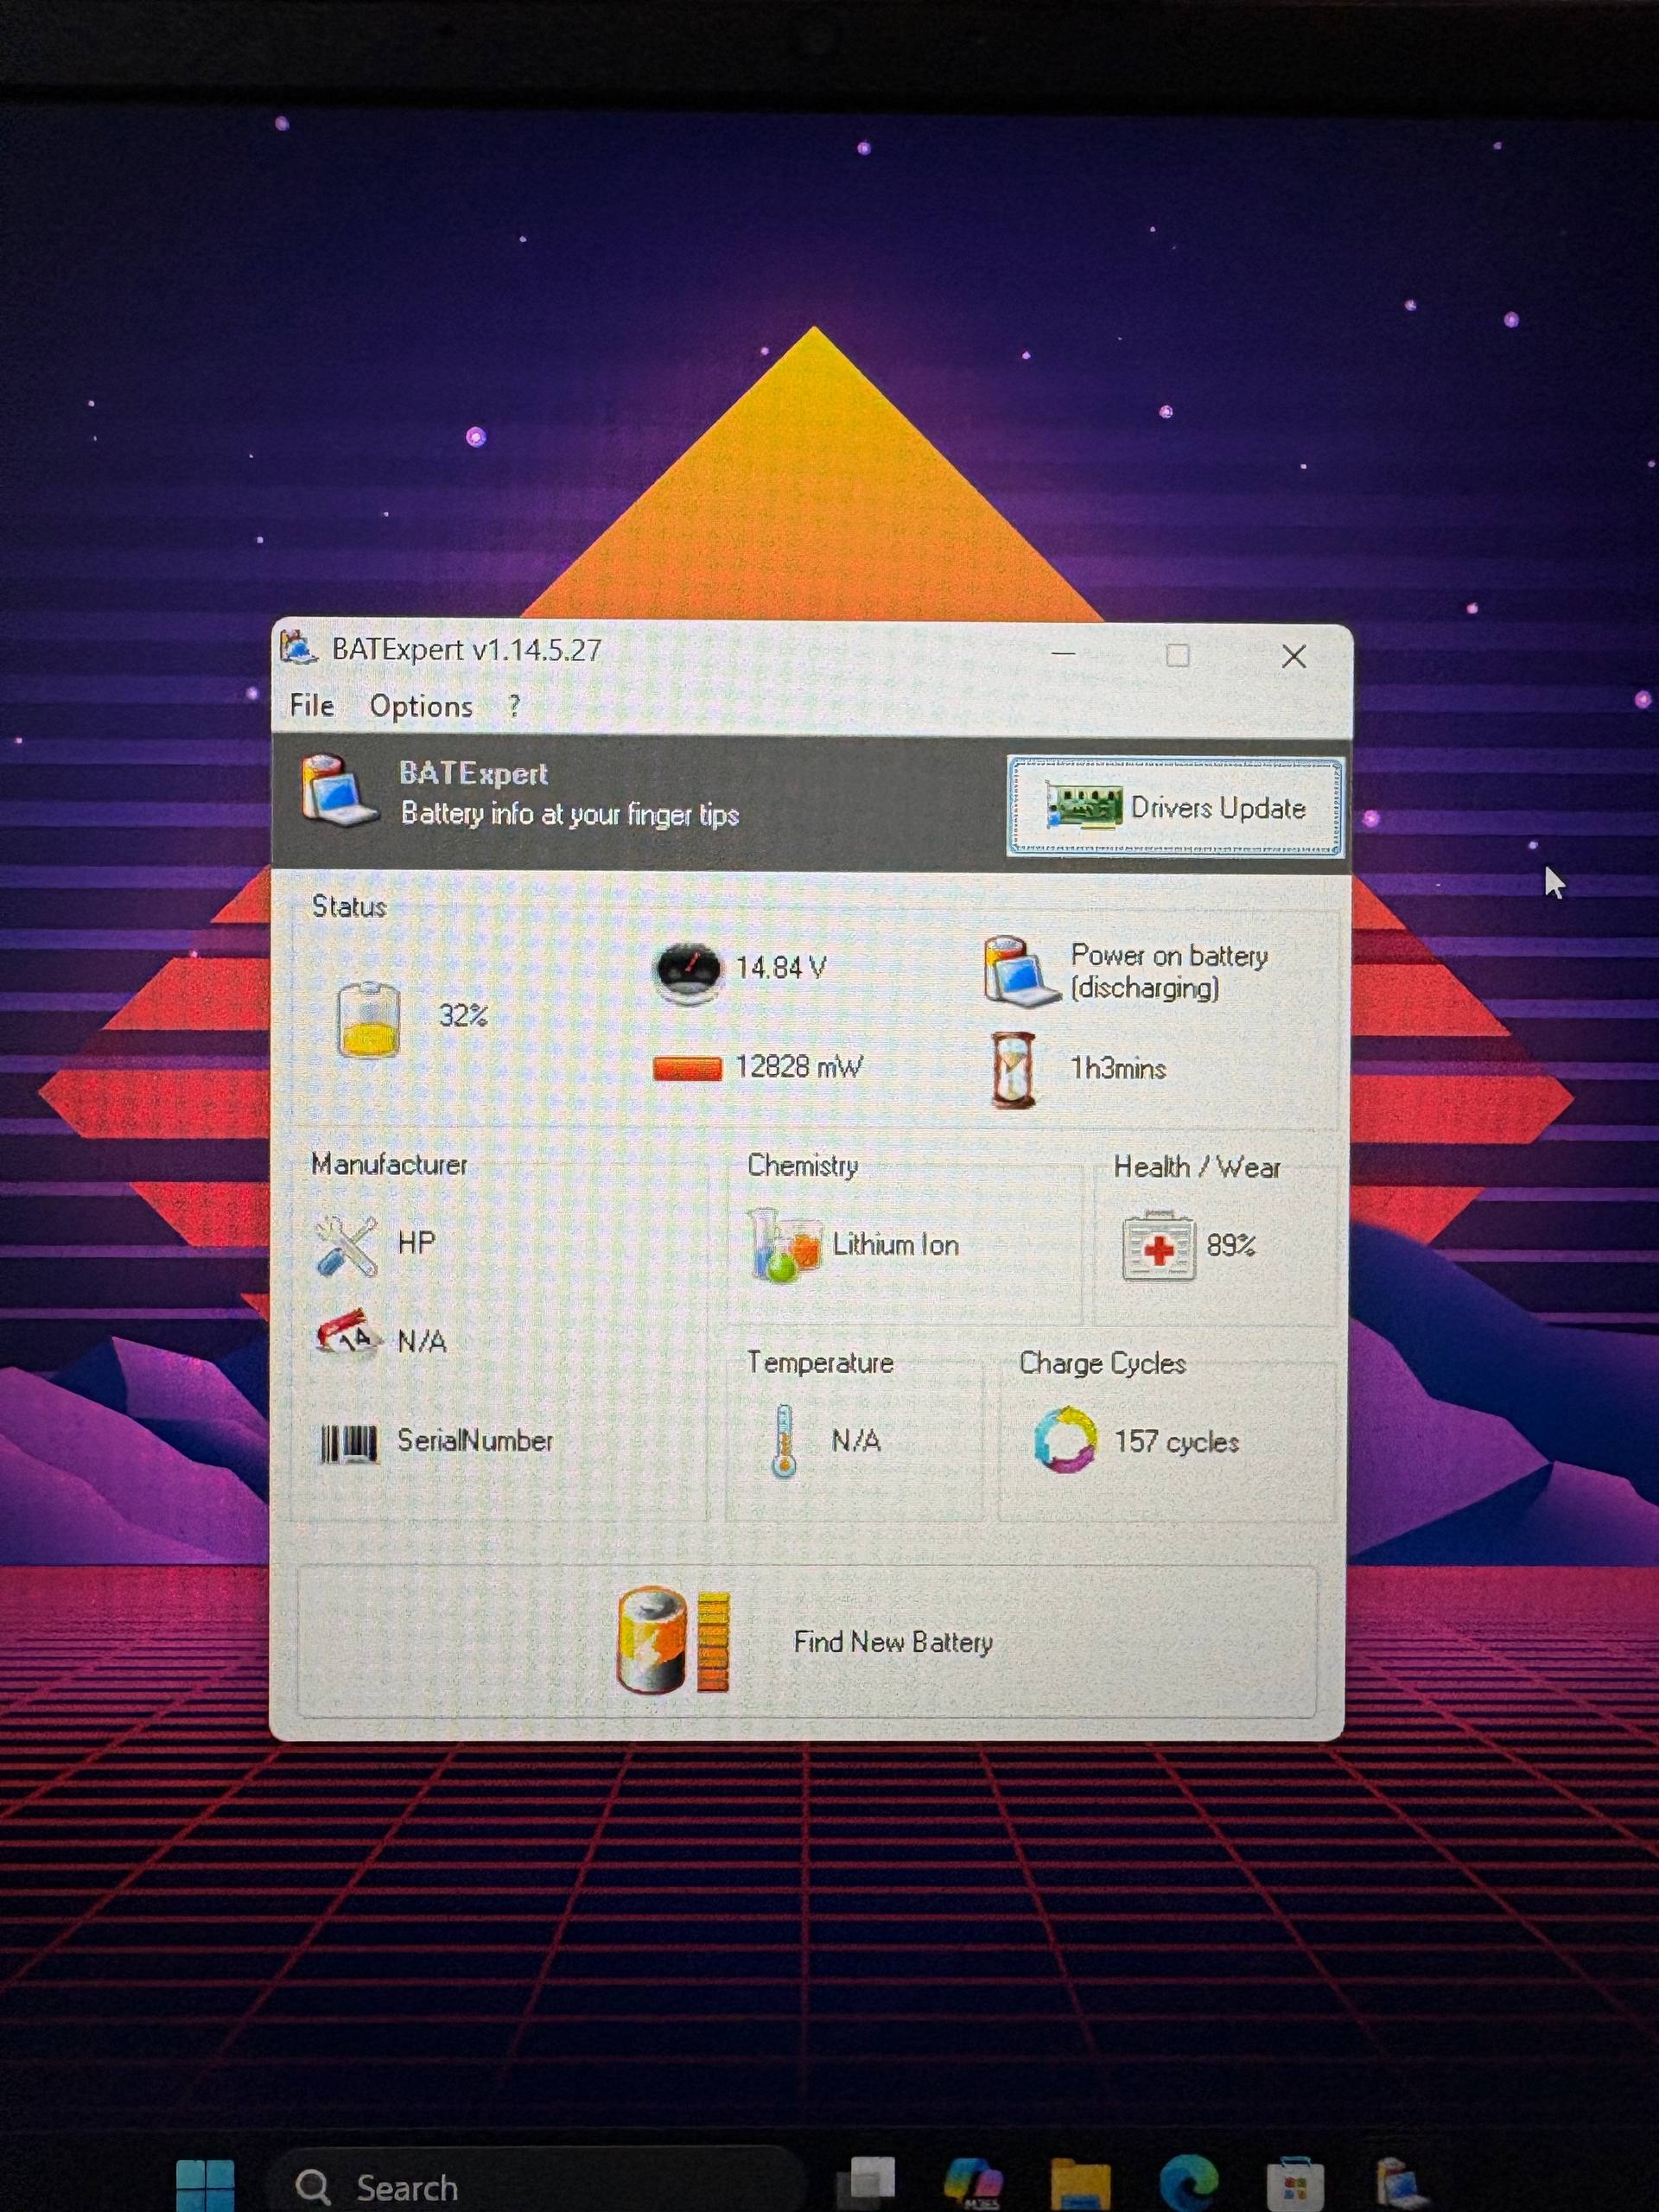Viewport: 1659px width, 2212px height.
Task: Click the Status group label
Action: tap(349, 907)
